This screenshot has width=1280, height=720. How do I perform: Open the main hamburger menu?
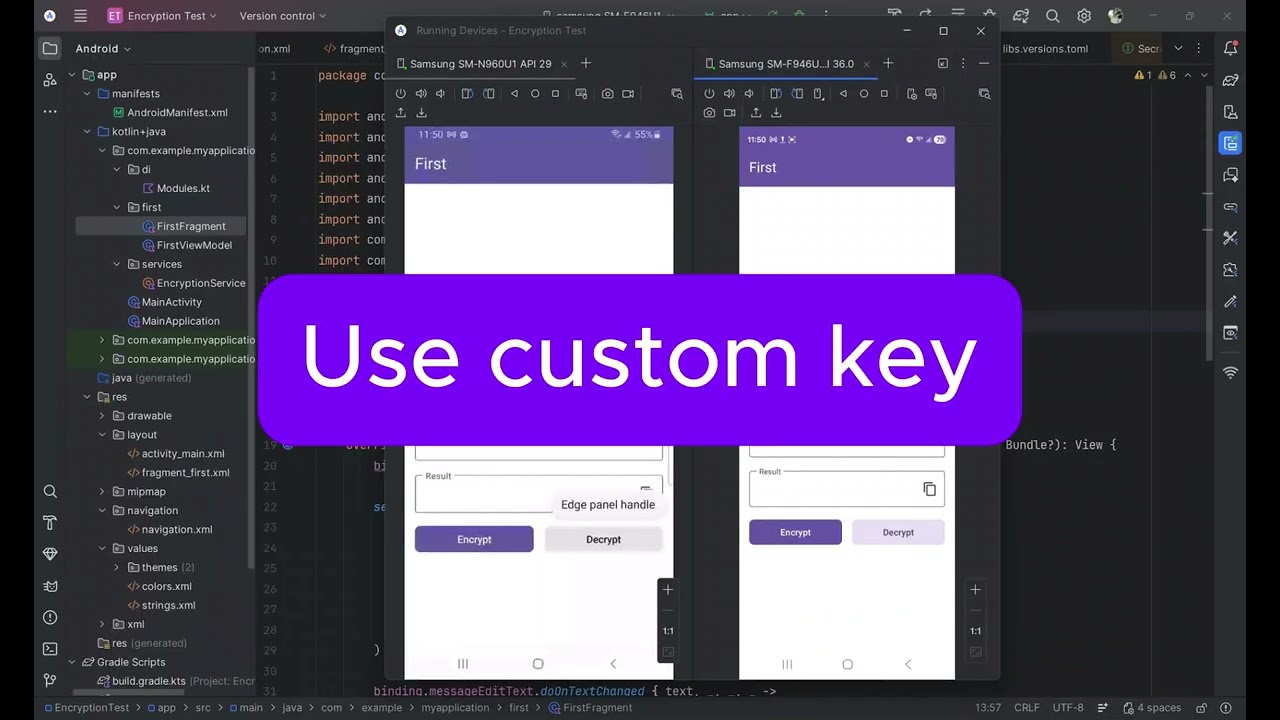click(x=80, y=16)
